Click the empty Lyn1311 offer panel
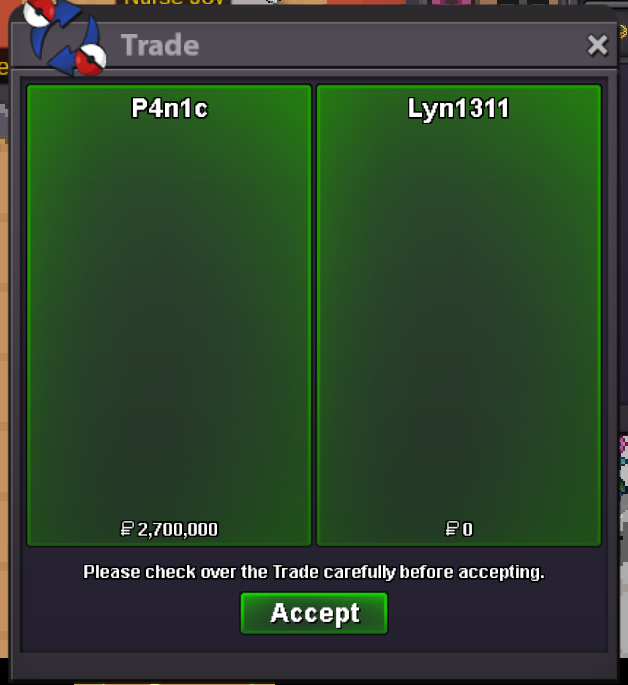628x685 pixels. (x=459, y=315)
